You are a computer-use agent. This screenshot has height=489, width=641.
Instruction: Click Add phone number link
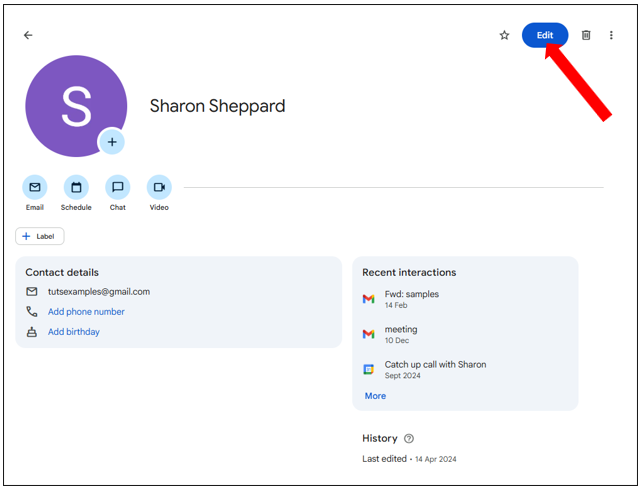[x=86, y=312]
